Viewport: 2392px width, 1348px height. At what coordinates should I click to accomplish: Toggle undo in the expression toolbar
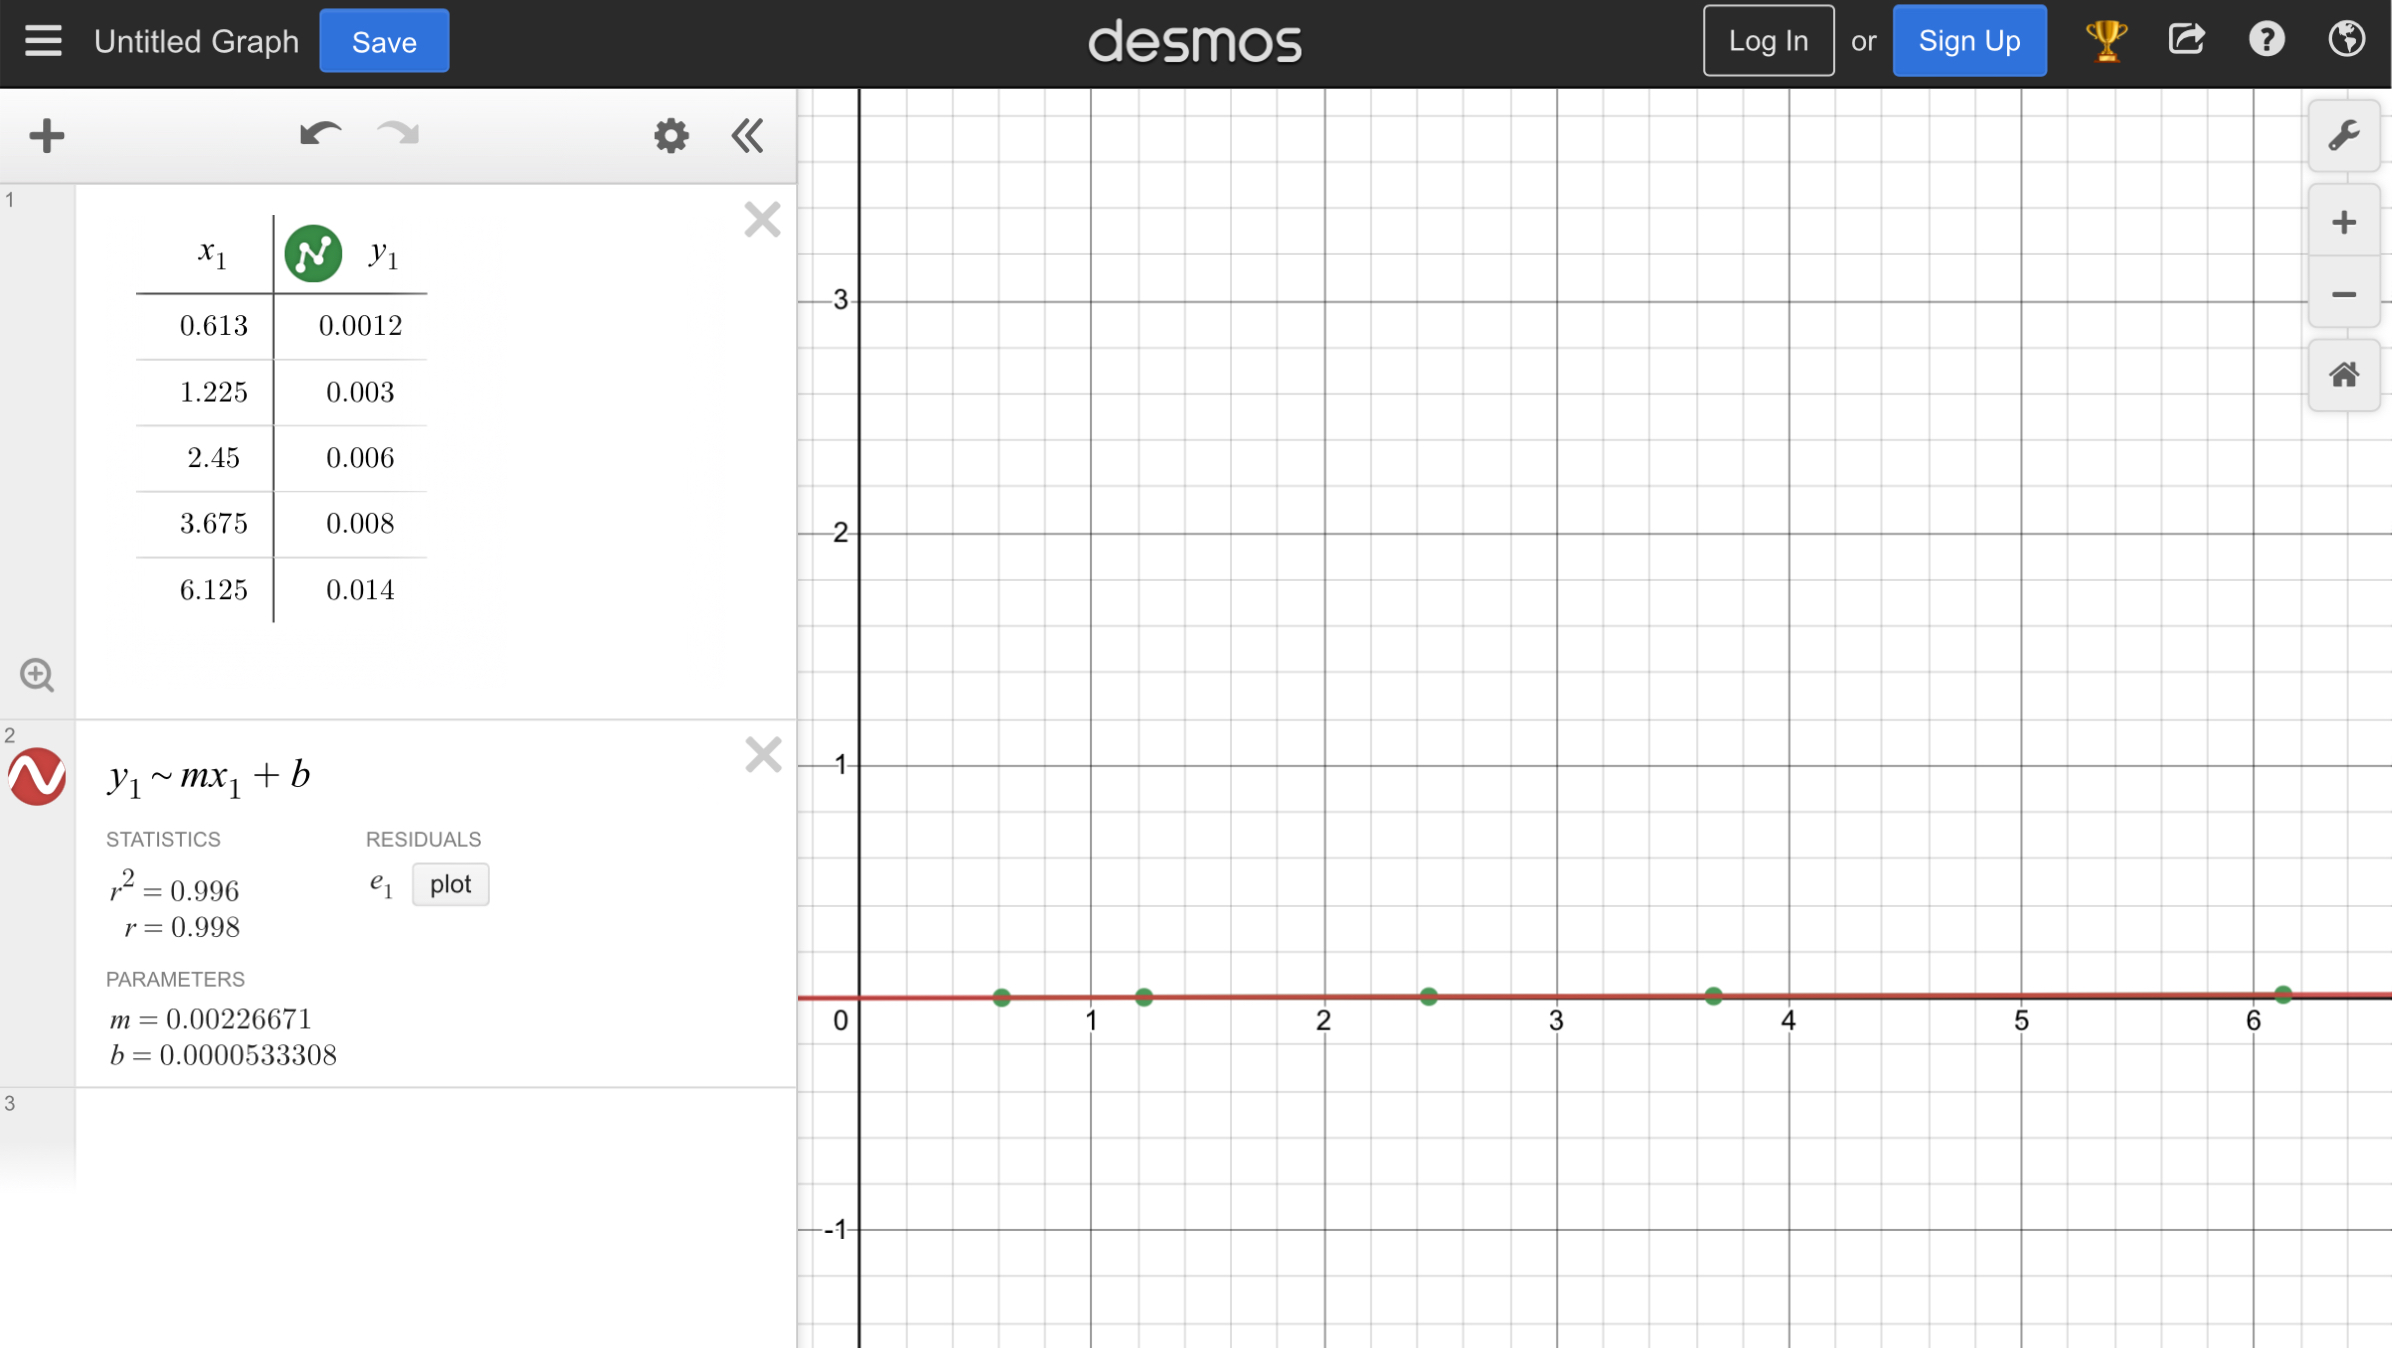pyautogui.click(x=318, y=133)
